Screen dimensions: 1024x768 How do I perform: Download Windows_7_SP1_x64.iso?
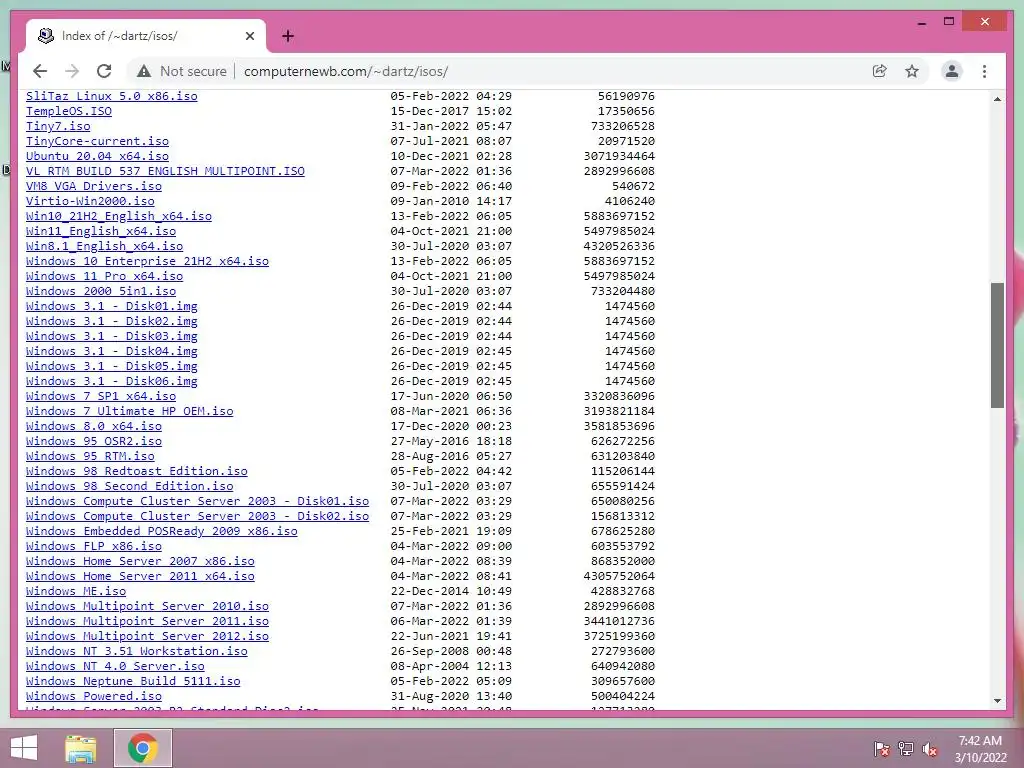[x=101, y=396]
